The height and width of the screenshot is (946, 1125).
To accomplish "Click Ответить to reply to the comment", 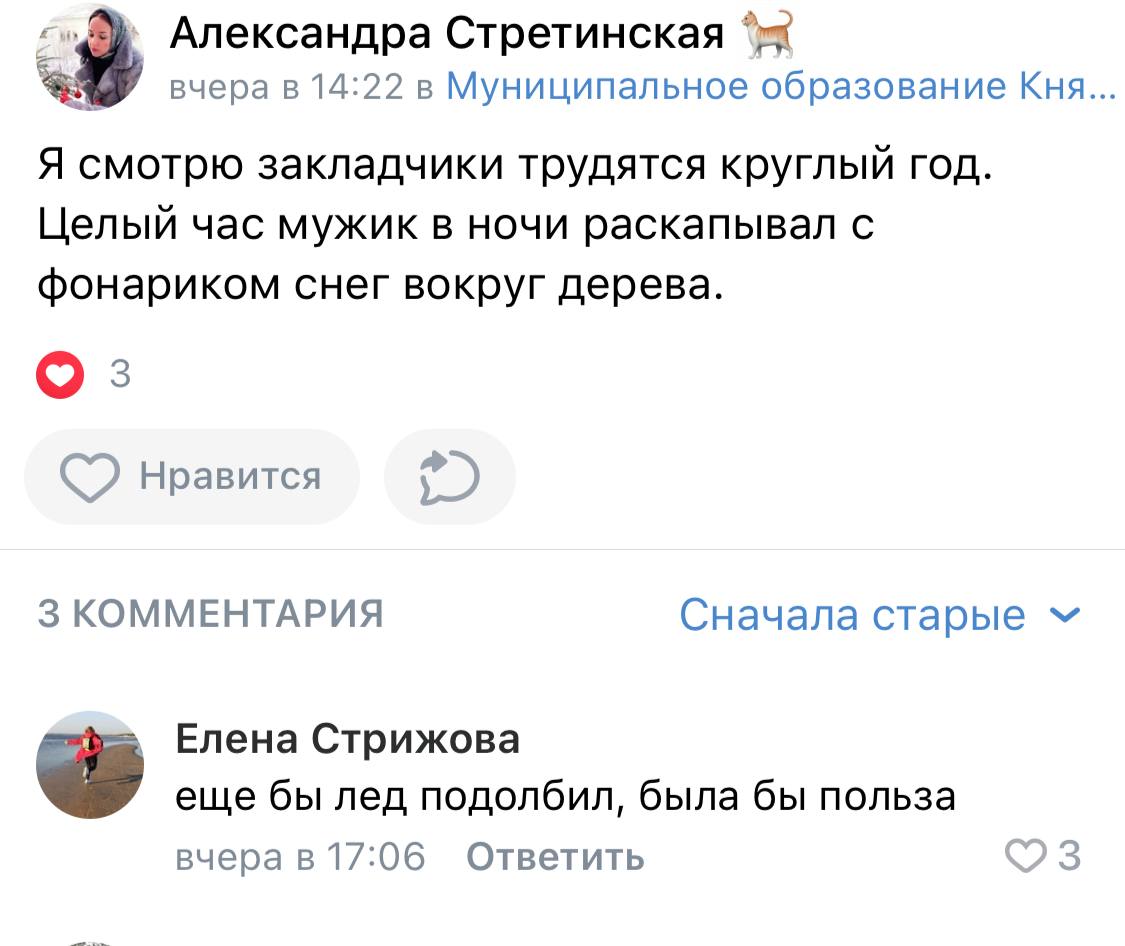I will pyautogui.click(x=555, y=858).
